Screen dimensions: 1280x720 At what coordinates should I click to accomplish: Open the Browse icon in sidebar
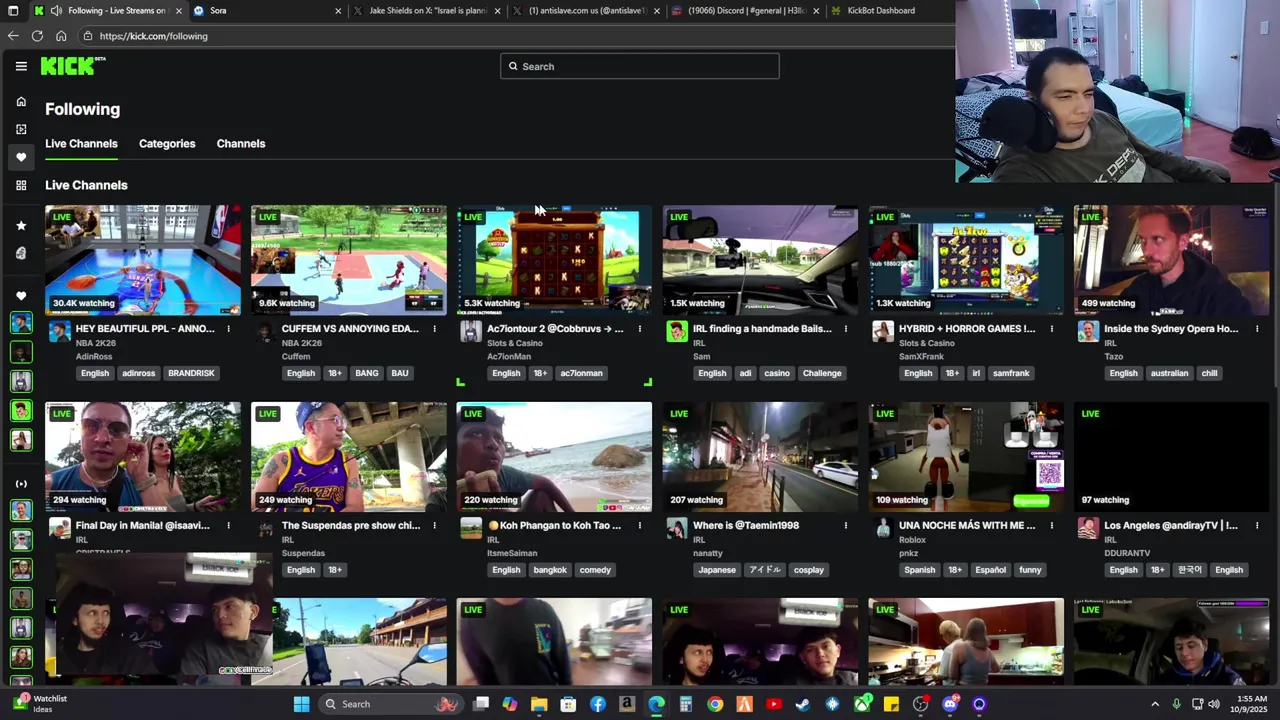21,129
